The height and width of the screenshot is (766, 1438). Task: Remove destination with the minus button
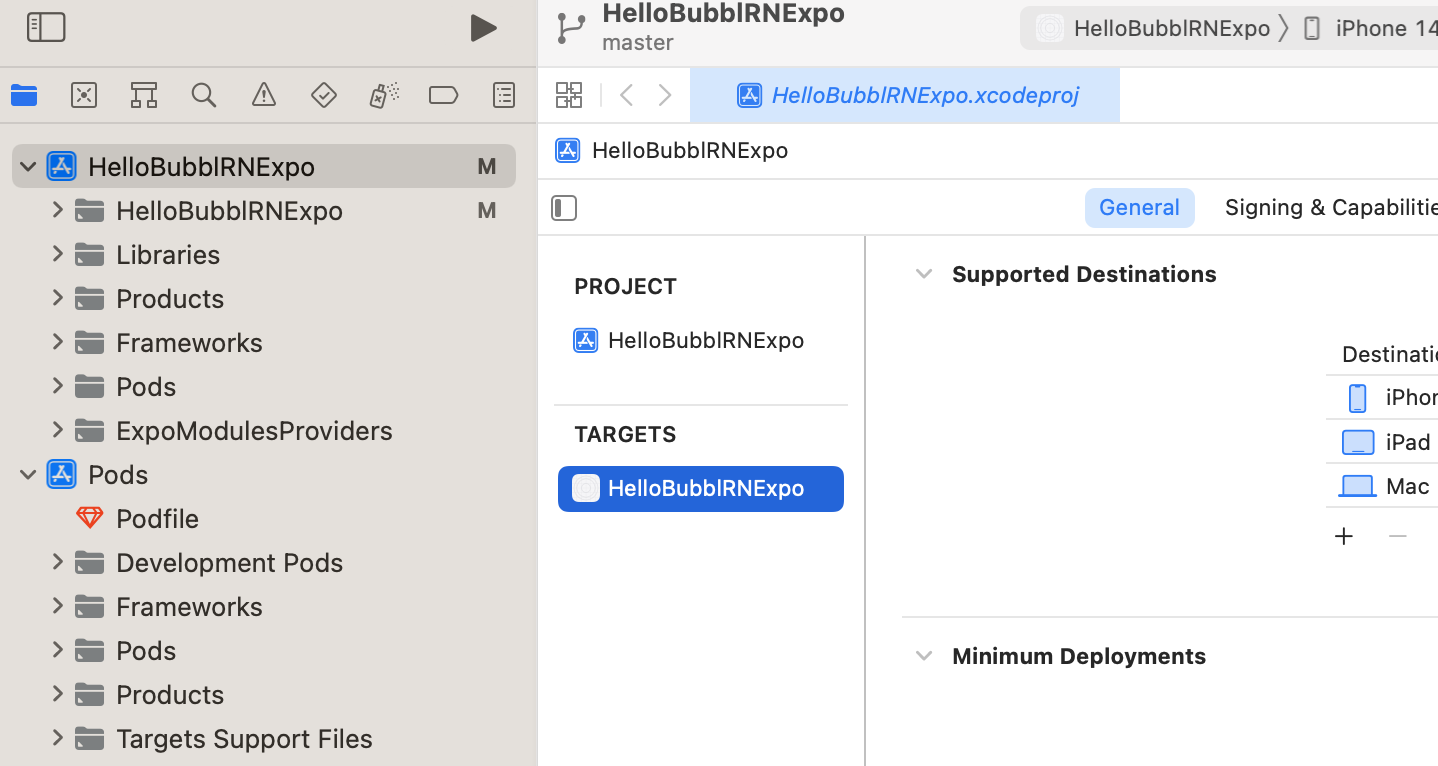tap(1398, 536)
